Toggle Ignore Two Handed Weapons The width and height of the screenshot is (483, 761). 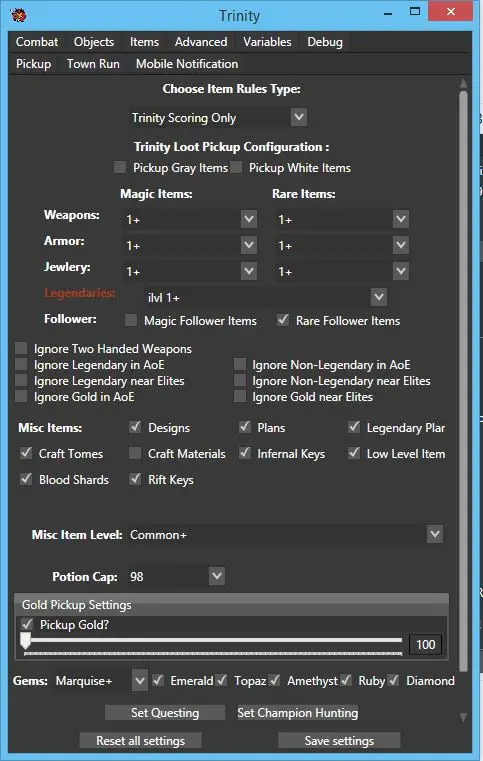[x=21, y=348]
